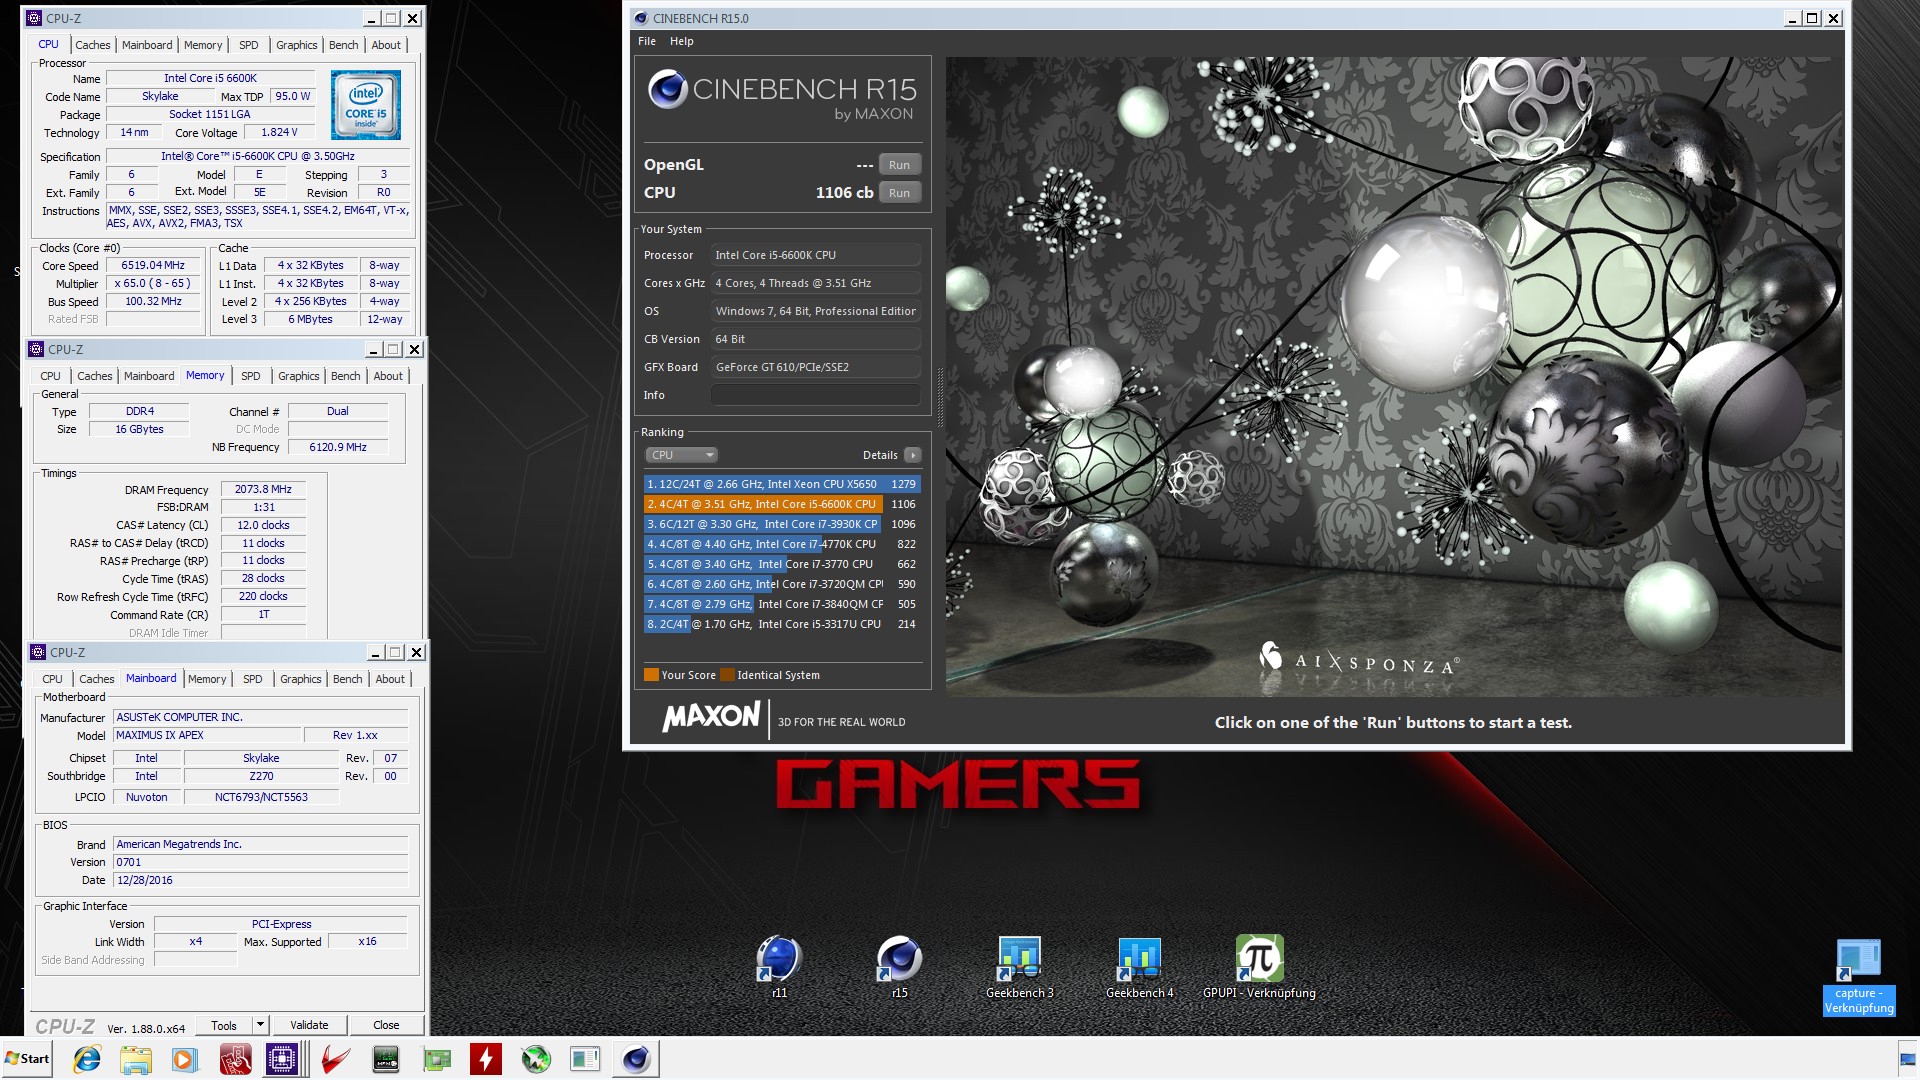
Task: Click the Info input field in Cinebench
Action: [x=815, y=395]
